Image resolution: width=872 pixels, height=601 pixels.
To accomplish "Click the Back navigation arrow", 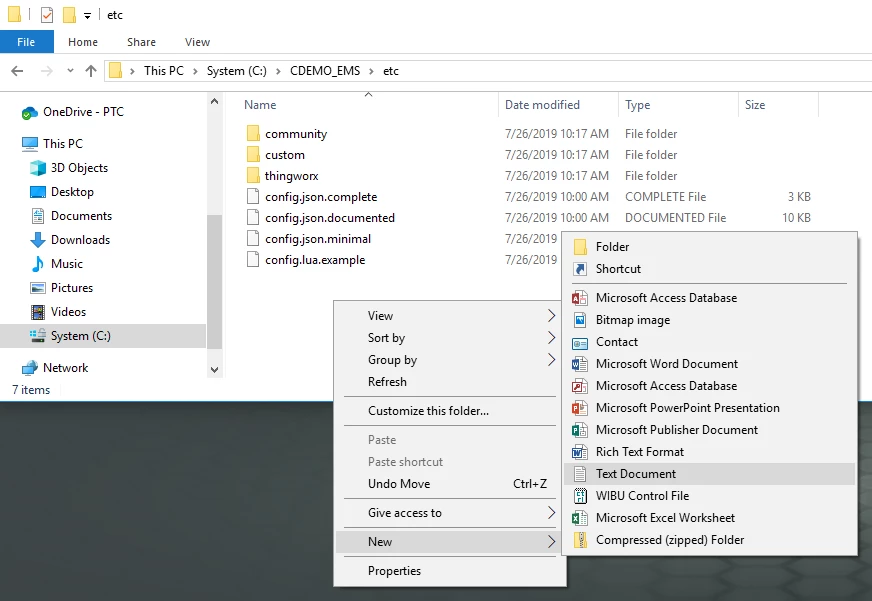I will tap(17, 71).
